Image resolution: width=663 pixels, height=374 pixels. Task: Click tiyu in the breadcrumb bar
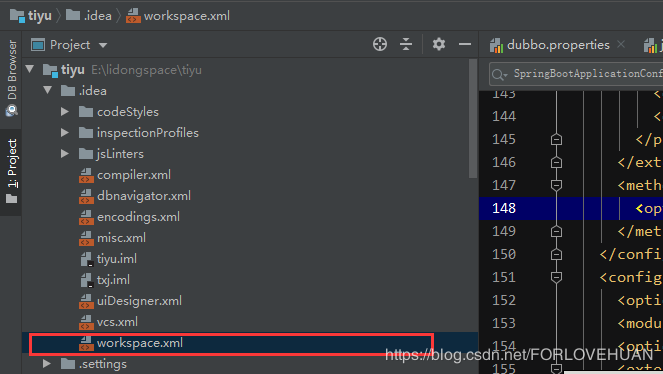[x=30, y=16]
